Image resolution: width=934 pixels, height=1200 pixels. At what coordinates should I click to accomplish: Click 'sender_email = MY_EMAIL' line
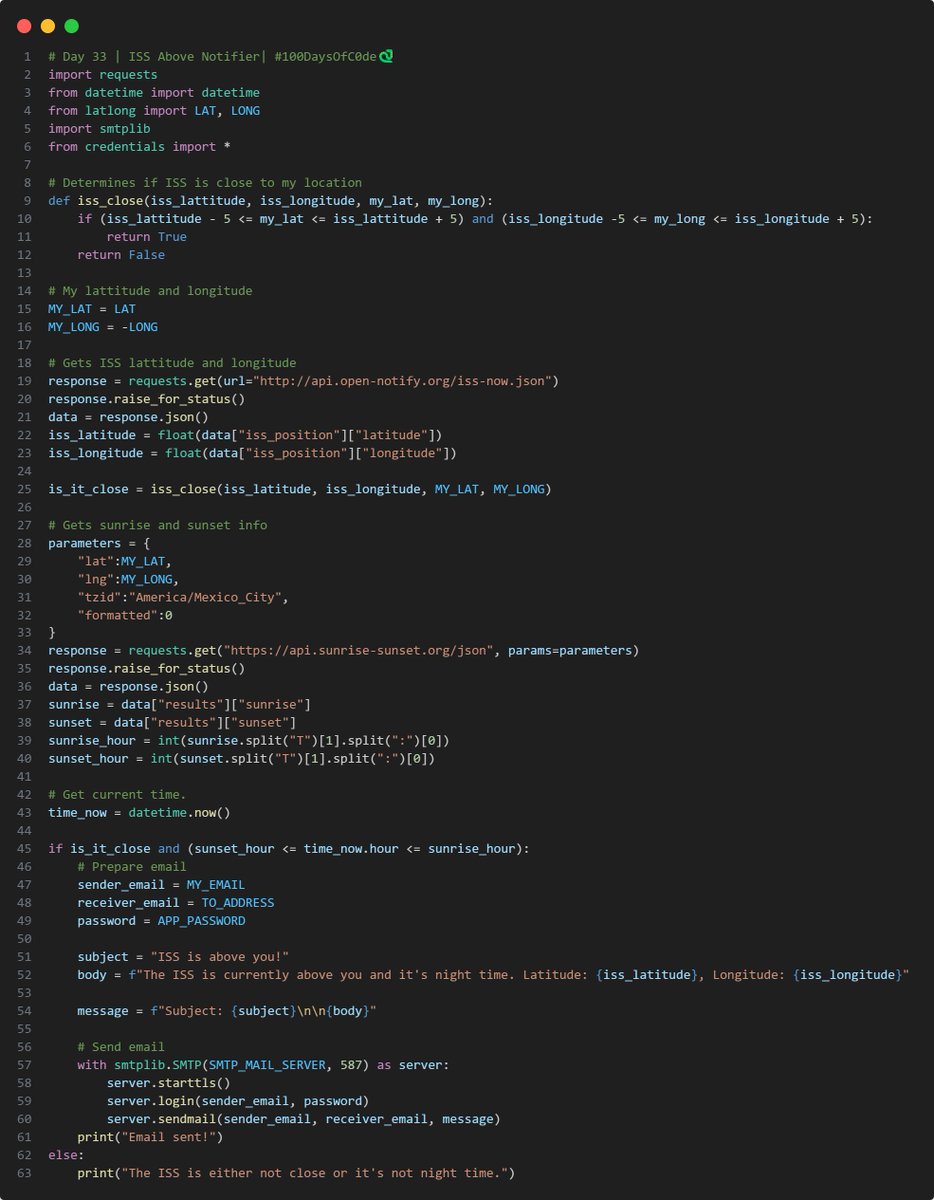pos(161,885)
